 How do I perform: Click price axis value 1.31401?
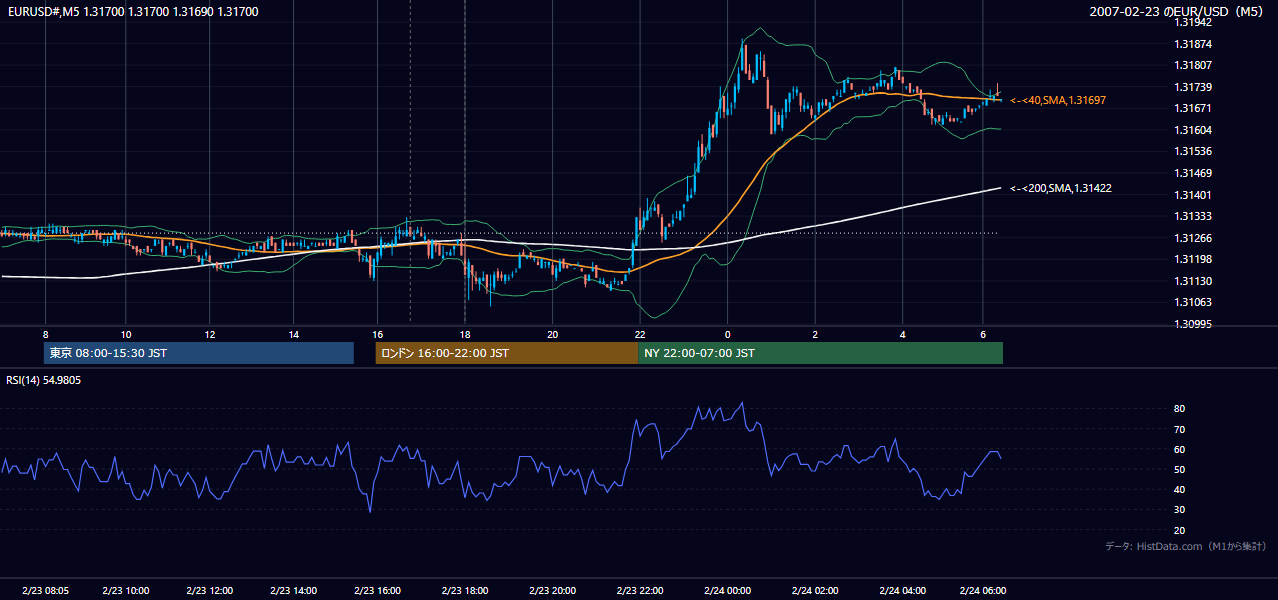[x=1192, y=195]
